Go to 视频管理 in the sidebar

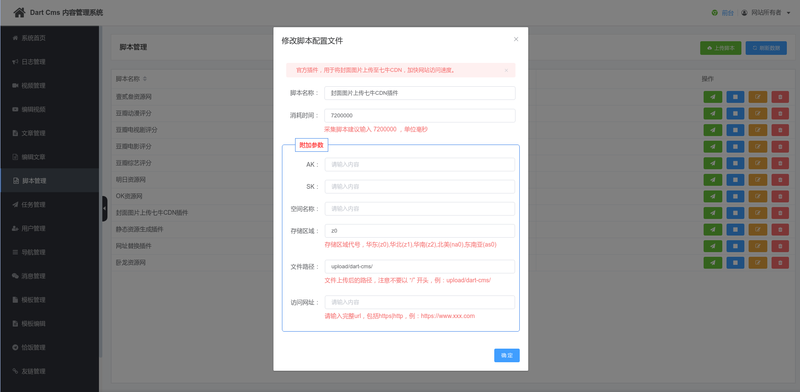[49, 85]
